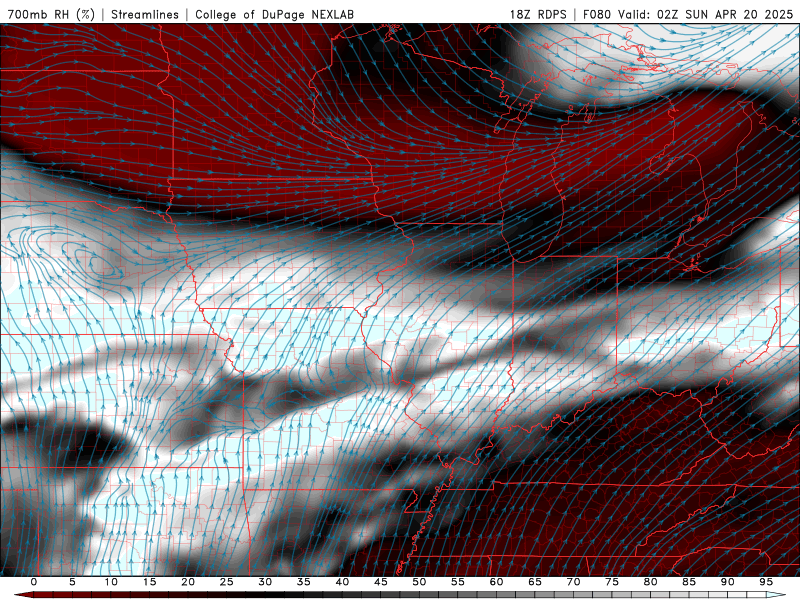Click the colorbar label "40"
800x600 pixels.
(342, 582)
